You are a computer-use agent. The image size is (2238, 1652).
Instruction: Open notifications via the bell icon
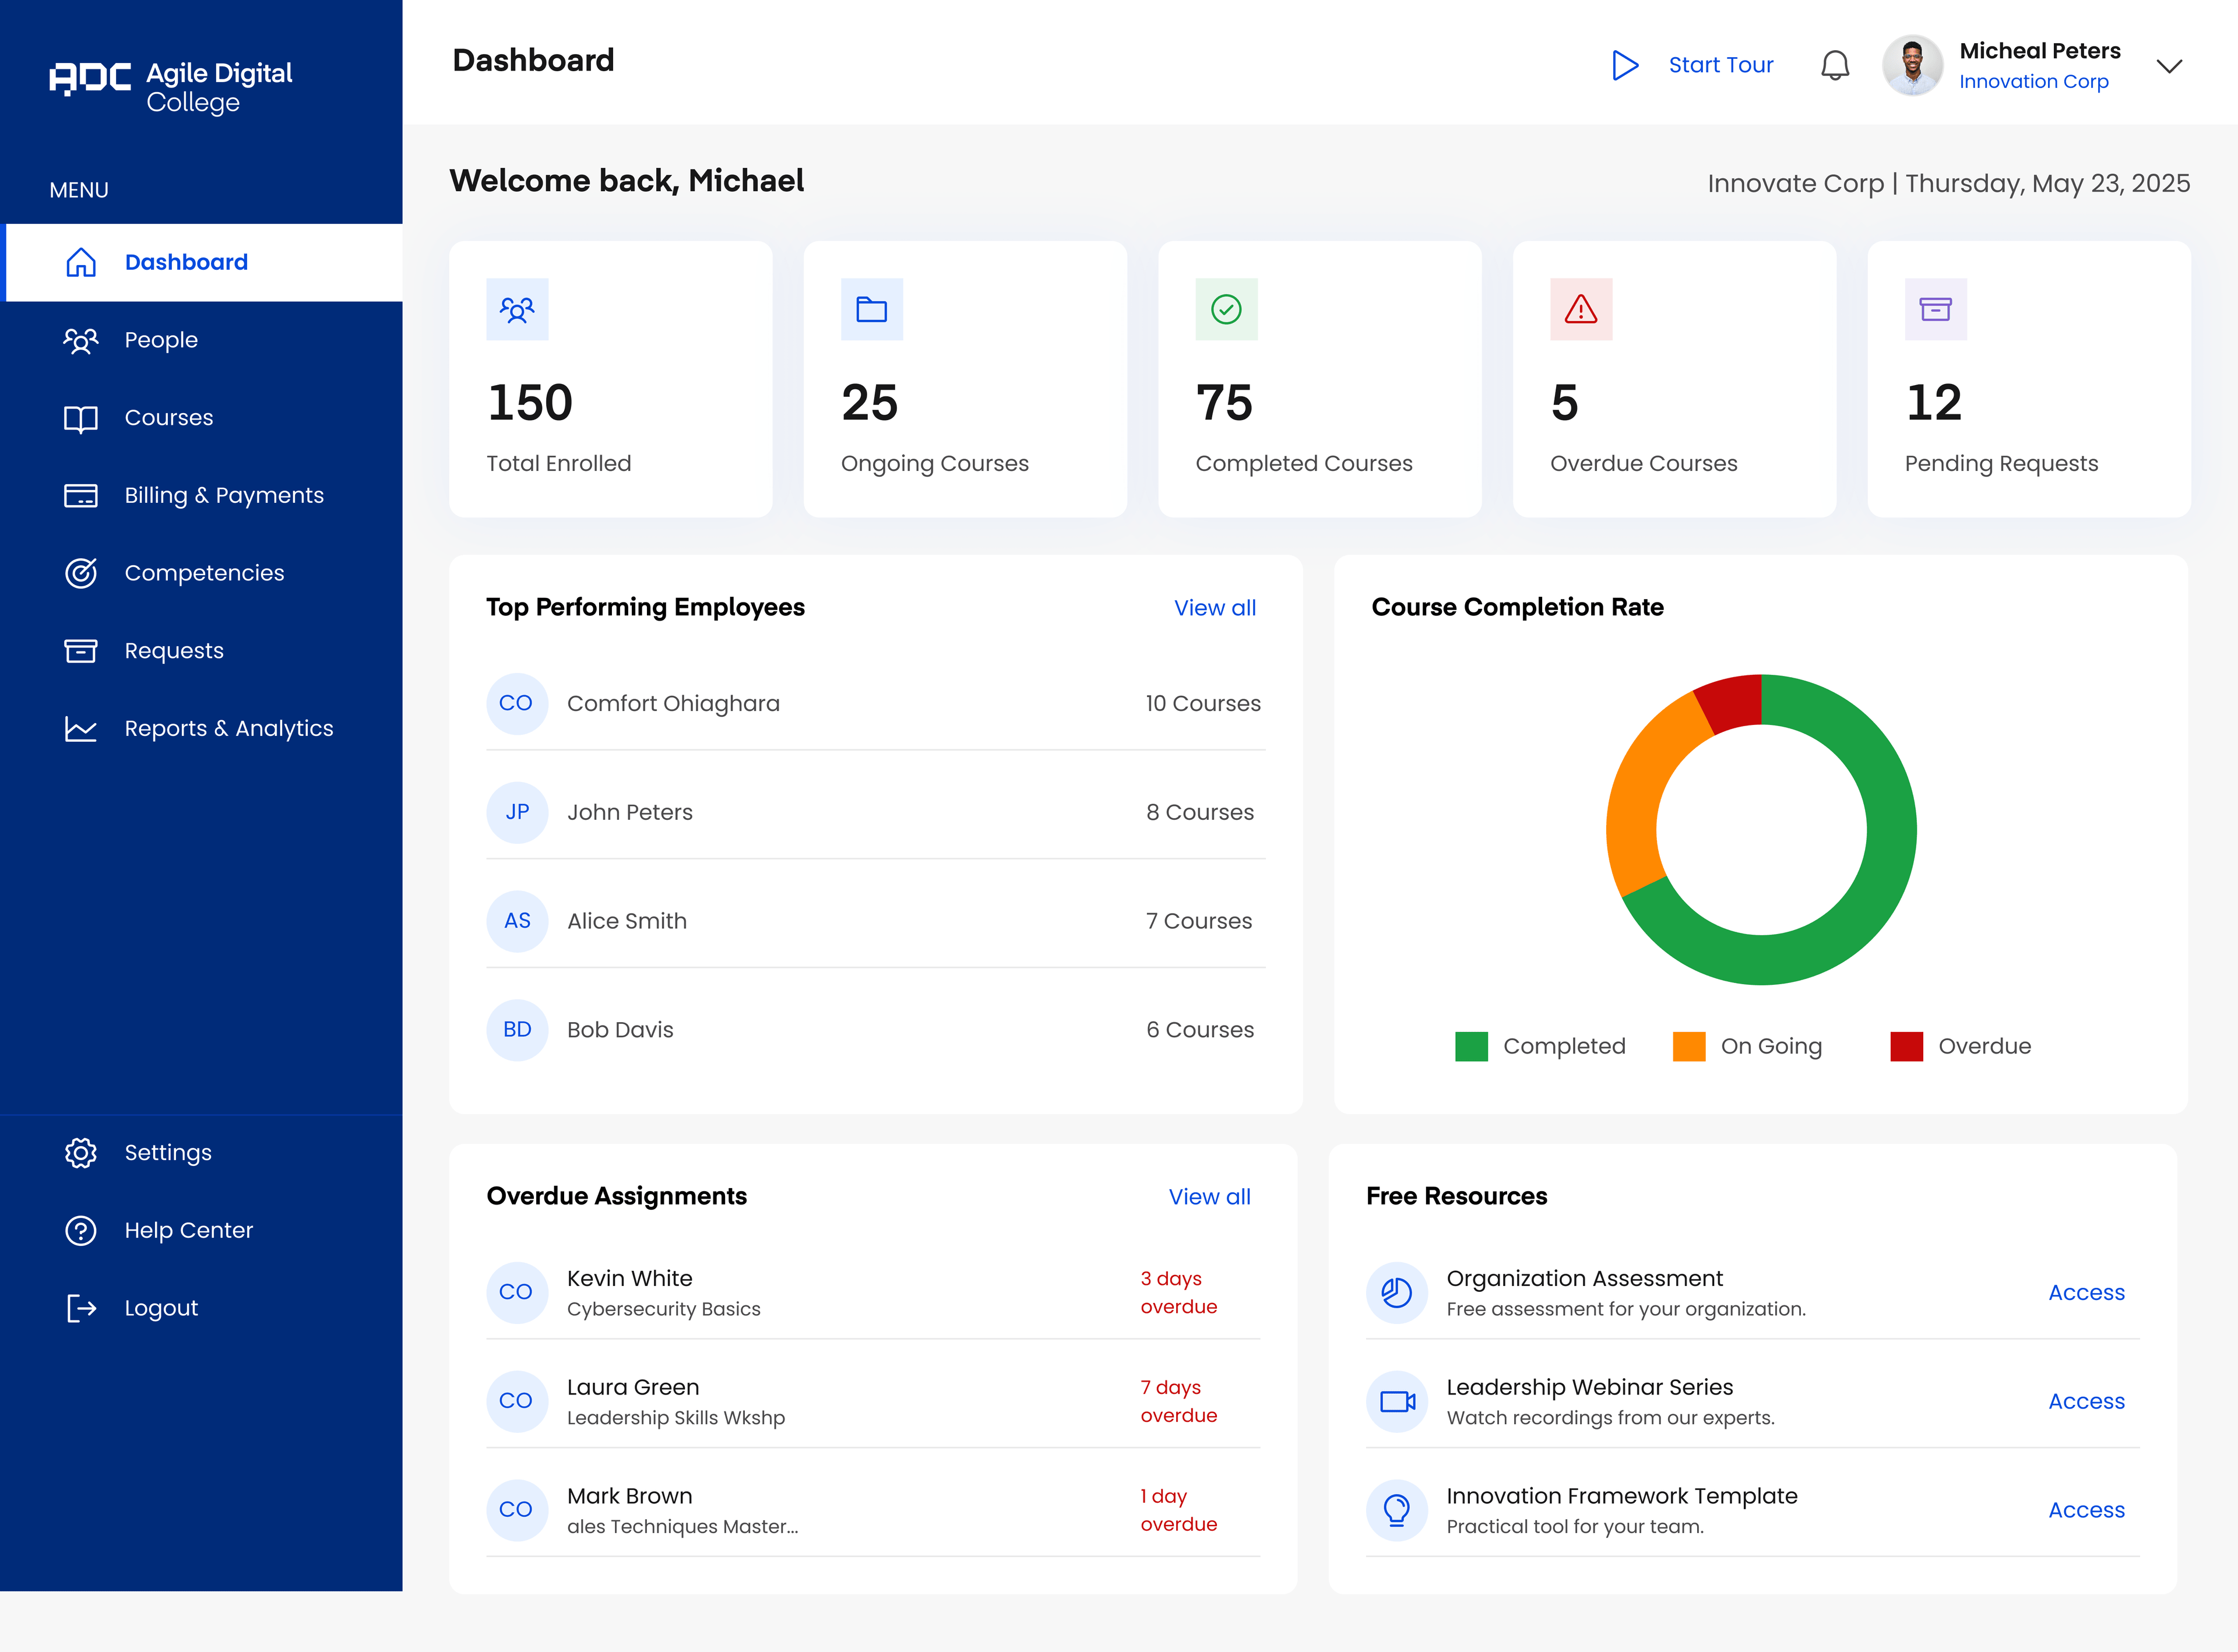(x=1835, y=65)
